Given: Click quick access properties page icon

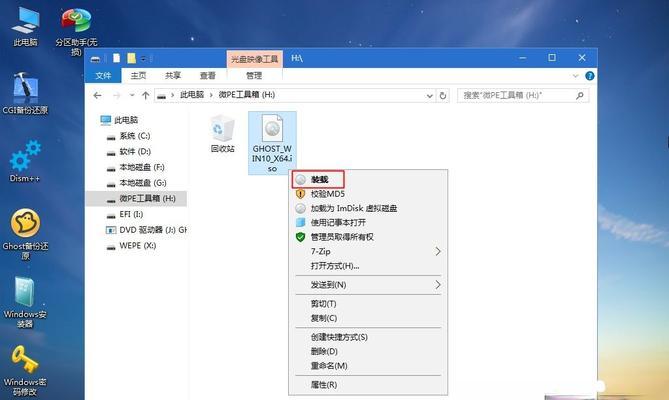Looking at the screenshot, I should click(116, 58).
